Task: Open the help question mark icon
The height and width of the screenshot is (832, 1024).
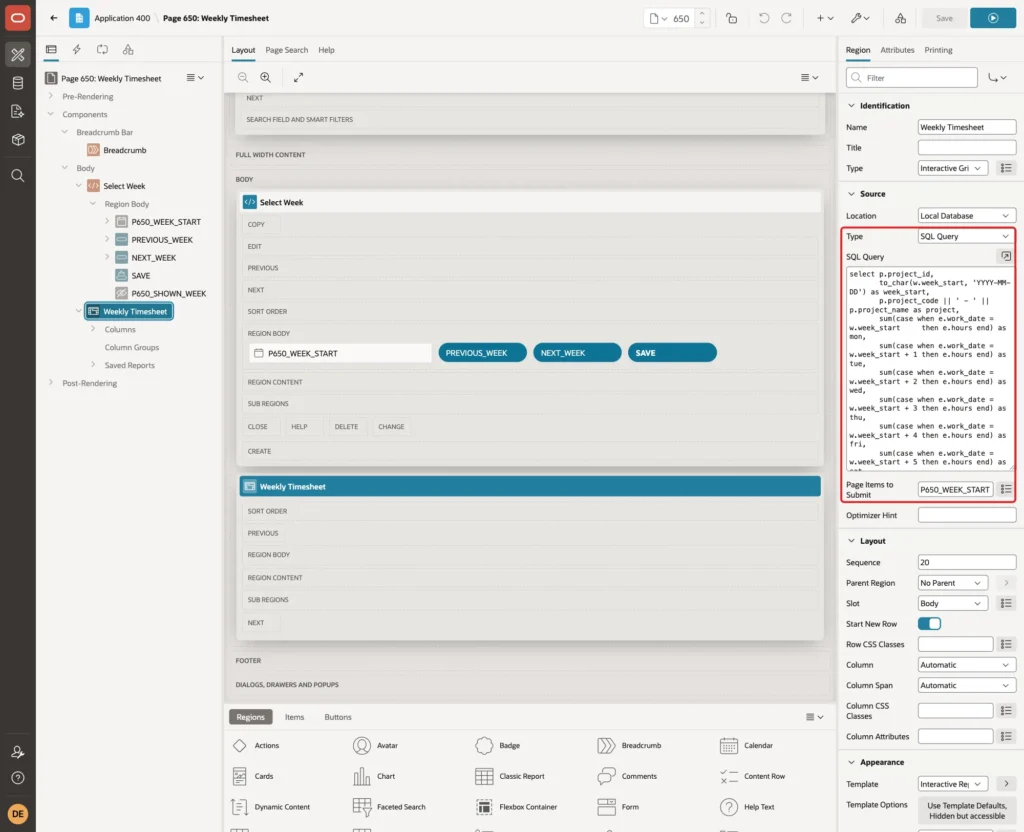Action: pos(18,778)
